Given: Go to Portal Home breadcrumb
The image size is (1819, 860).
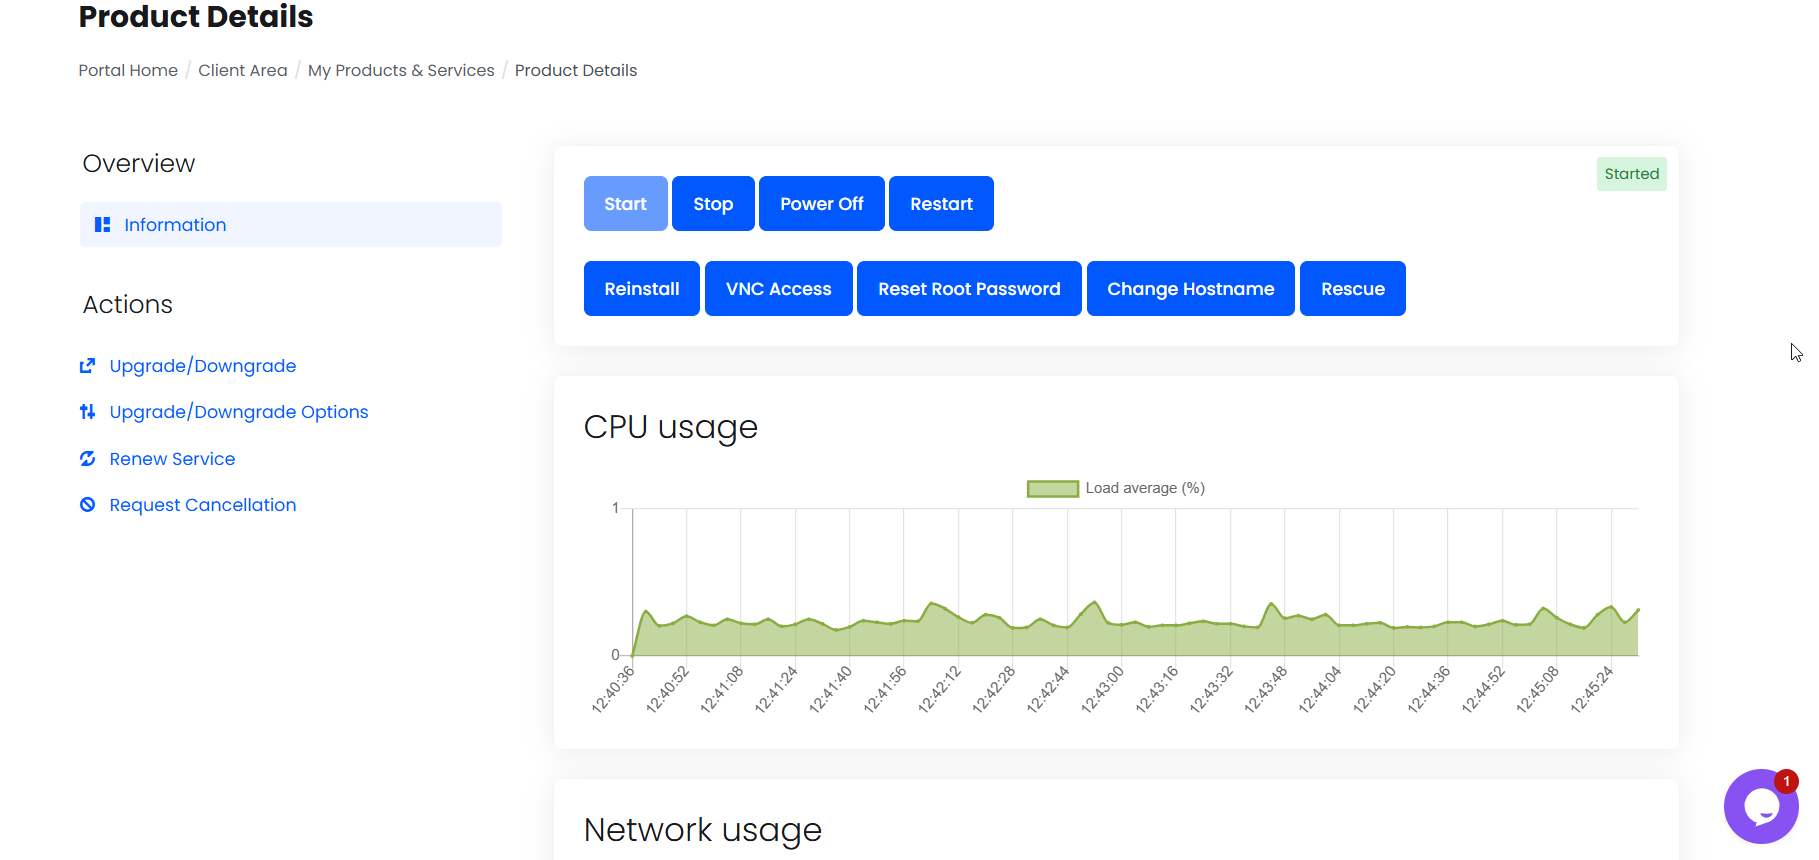Looking at the screenshot, I should click(x=128, y=70).
